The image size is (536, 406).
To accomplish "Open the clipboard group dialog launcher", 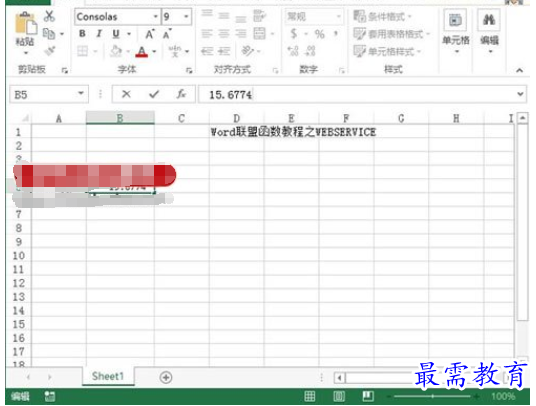I will (64, 70).
